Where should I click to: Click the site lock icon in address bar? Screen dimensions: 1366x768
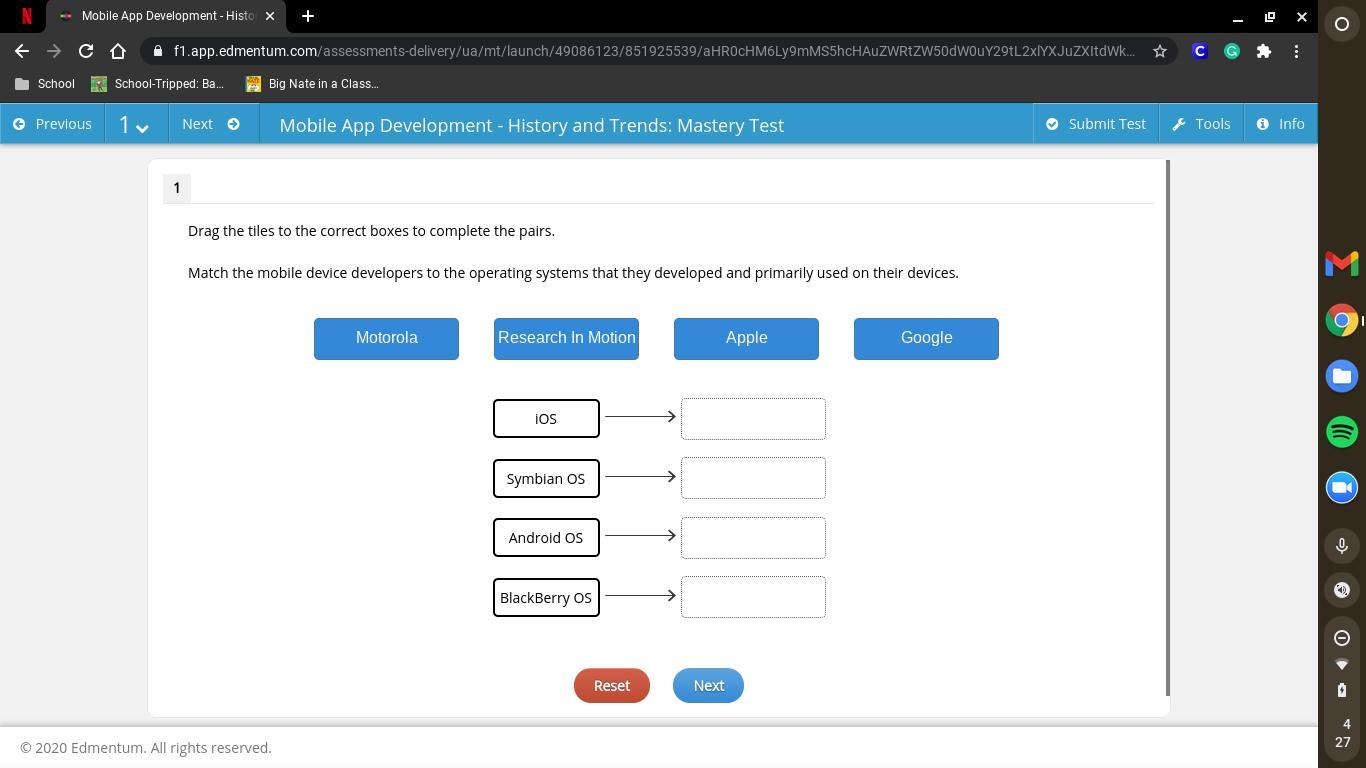(x=157, y=51)
